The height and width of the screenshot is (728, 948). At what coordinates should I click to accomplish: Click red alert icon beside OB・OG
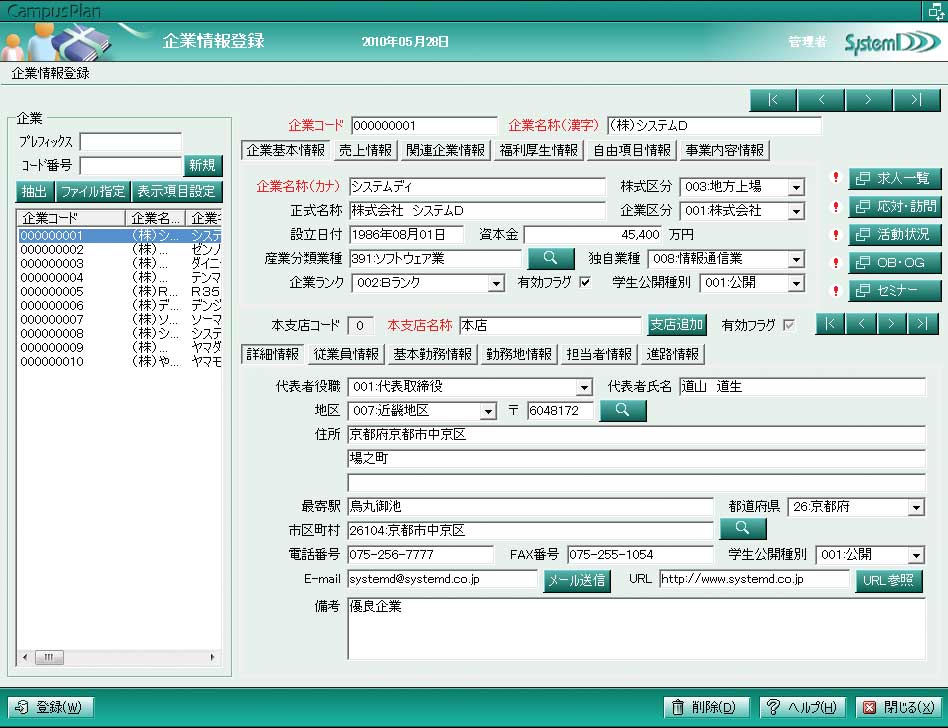click(x=836, y=262)
